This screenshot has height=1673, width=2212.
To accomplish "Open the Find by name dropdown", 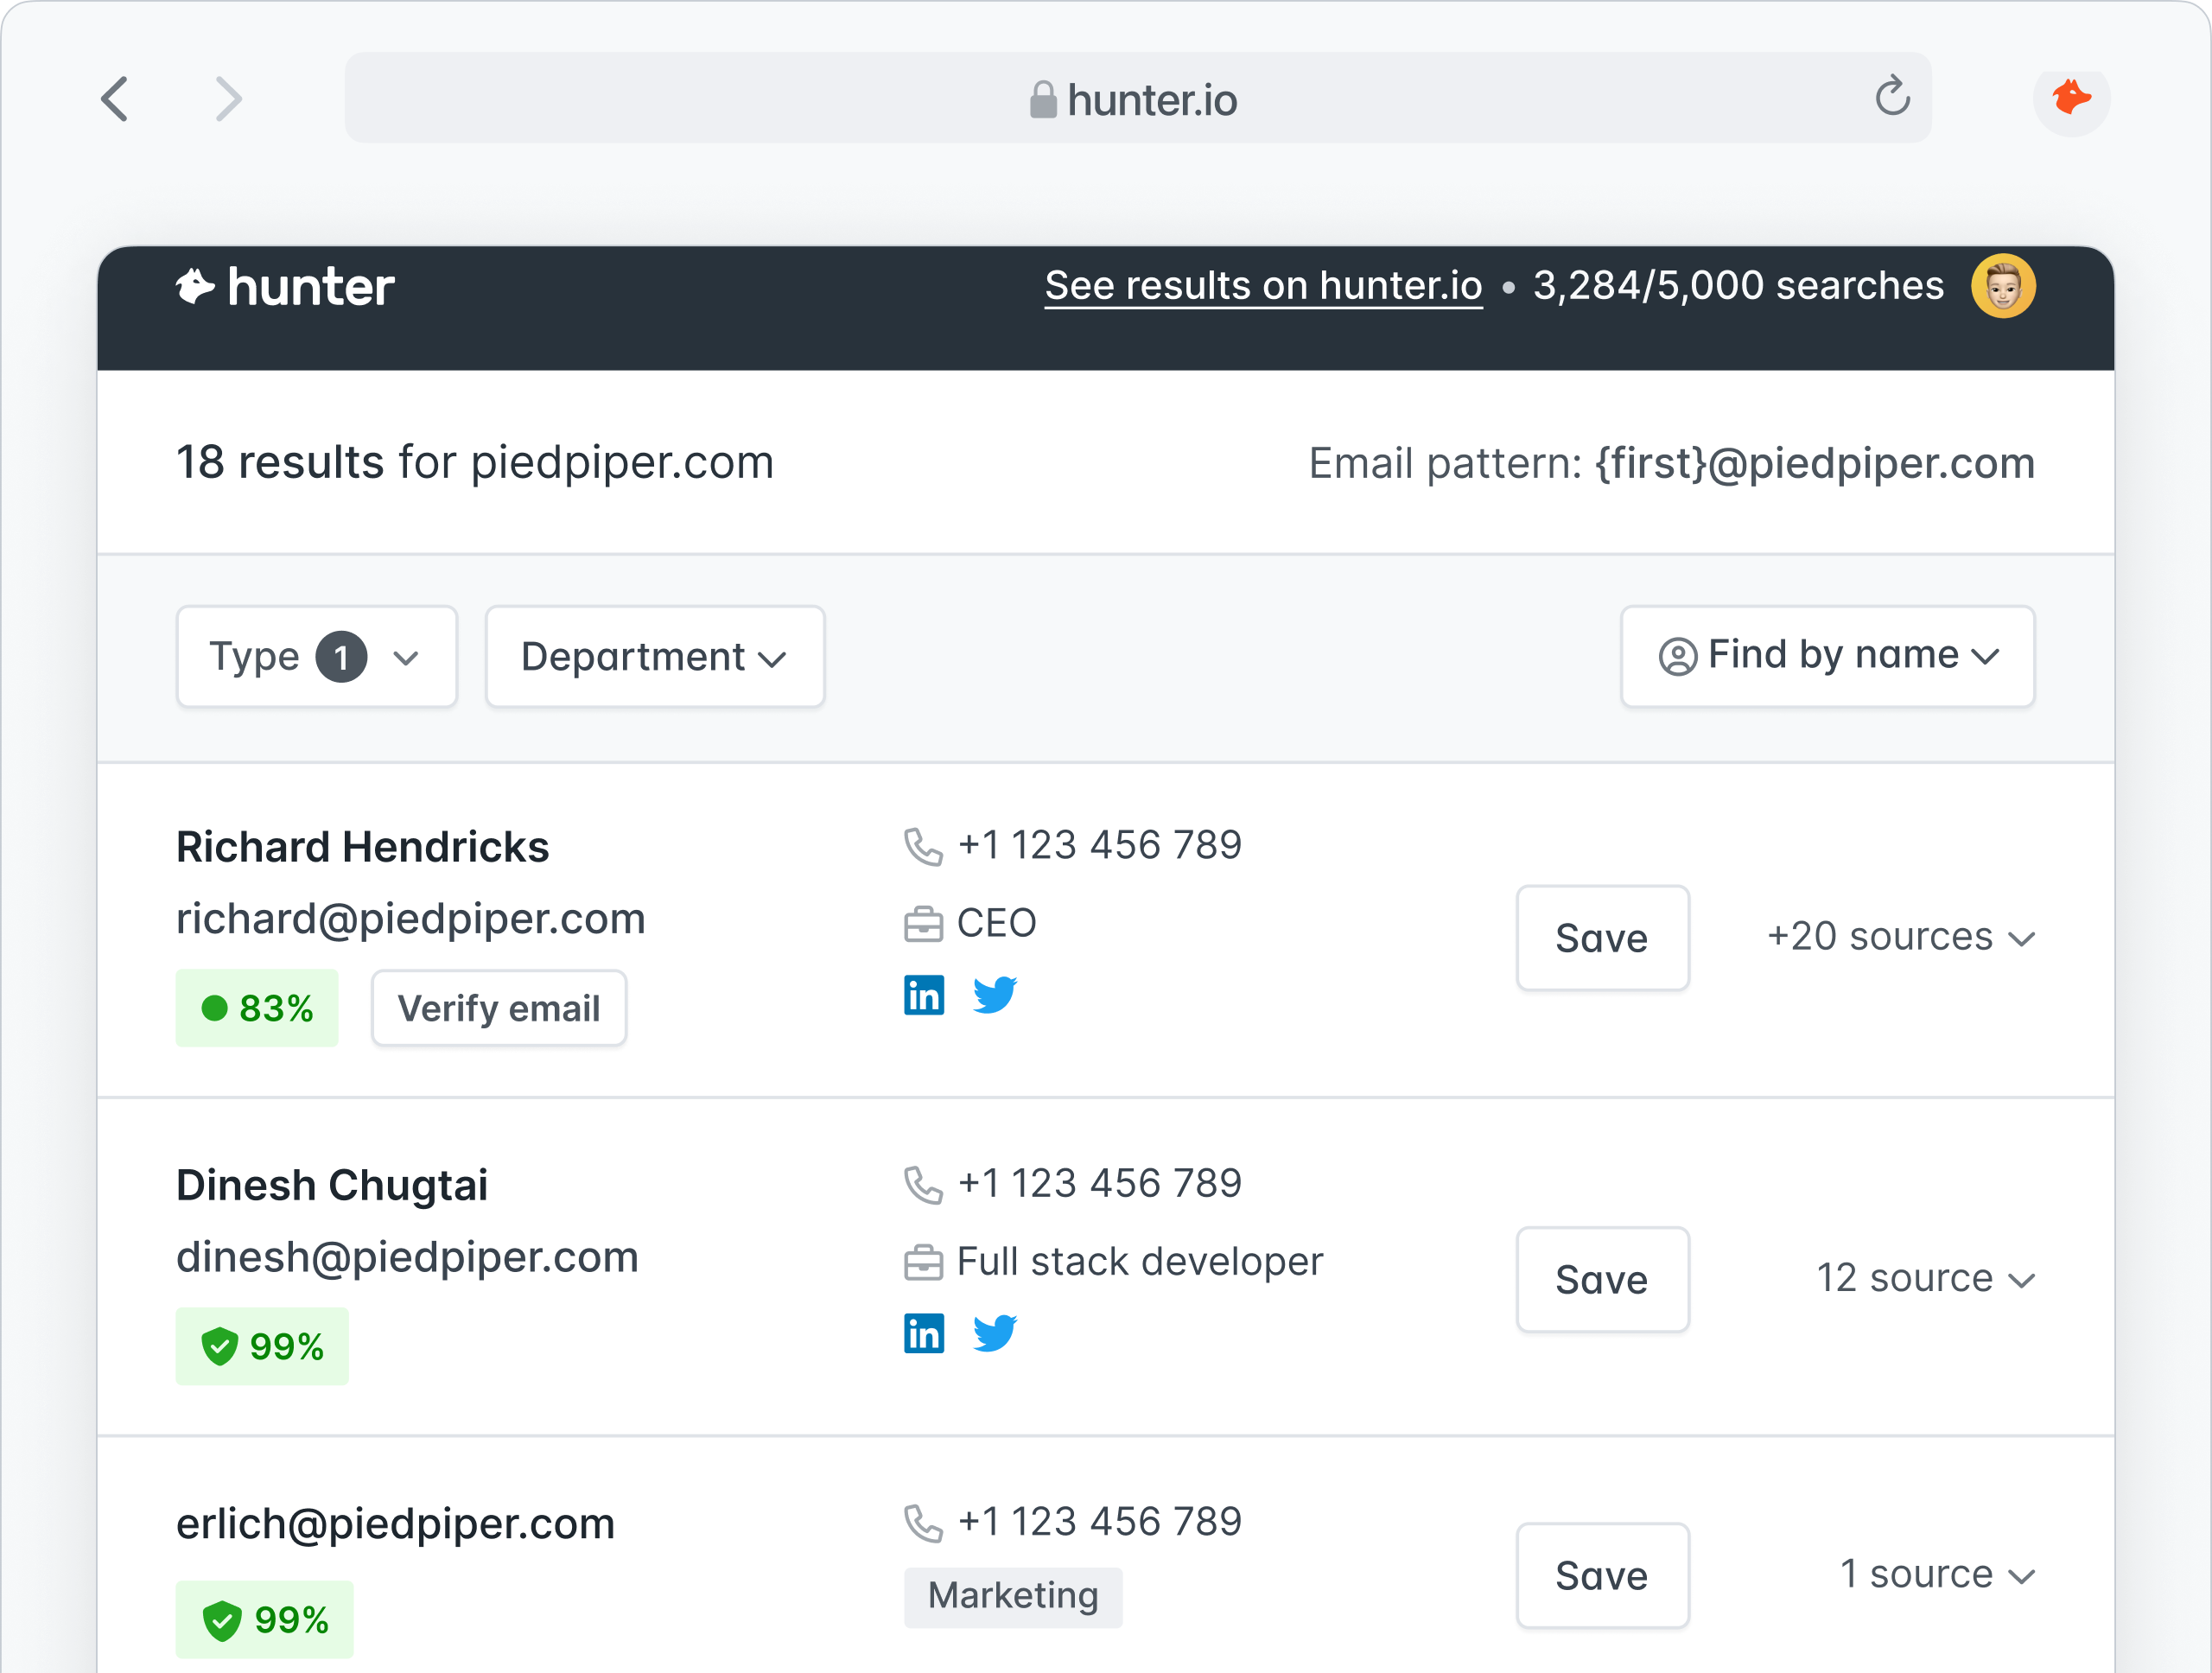I will 1828,656.
